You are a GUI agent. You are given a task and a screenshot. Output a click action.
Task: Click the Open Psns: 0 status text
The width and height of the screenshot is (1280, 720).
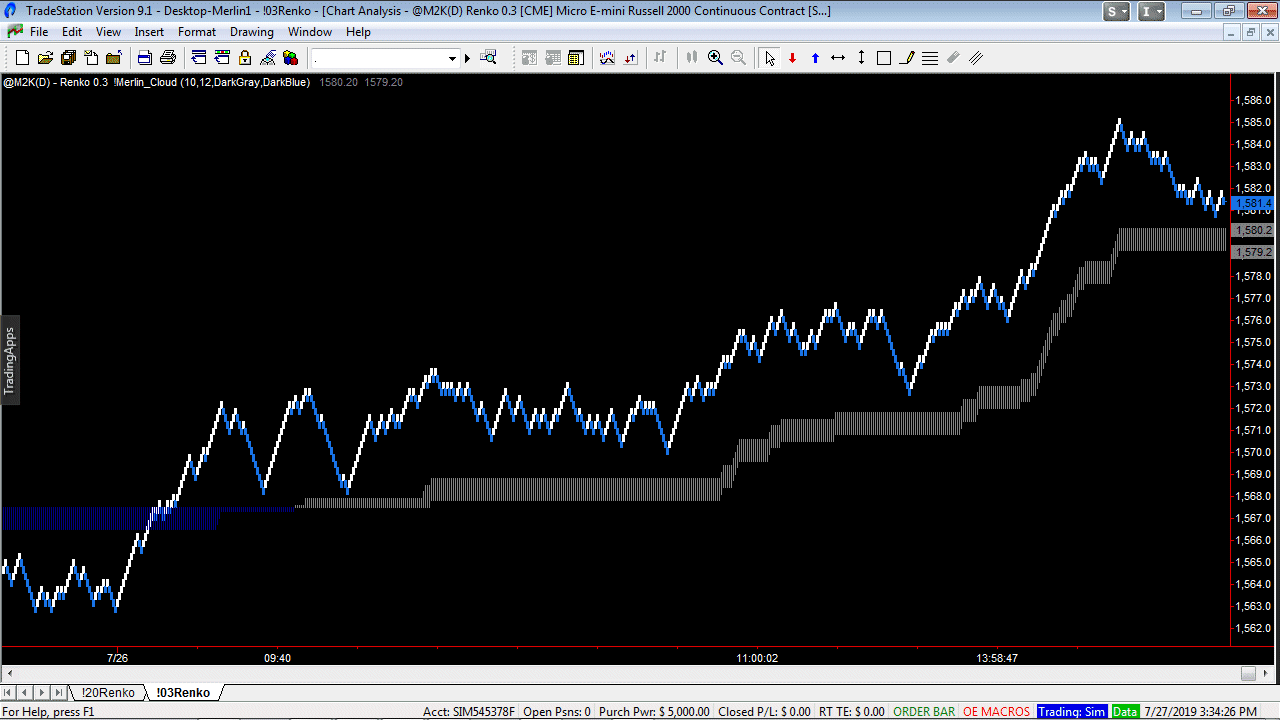point(557,712)
